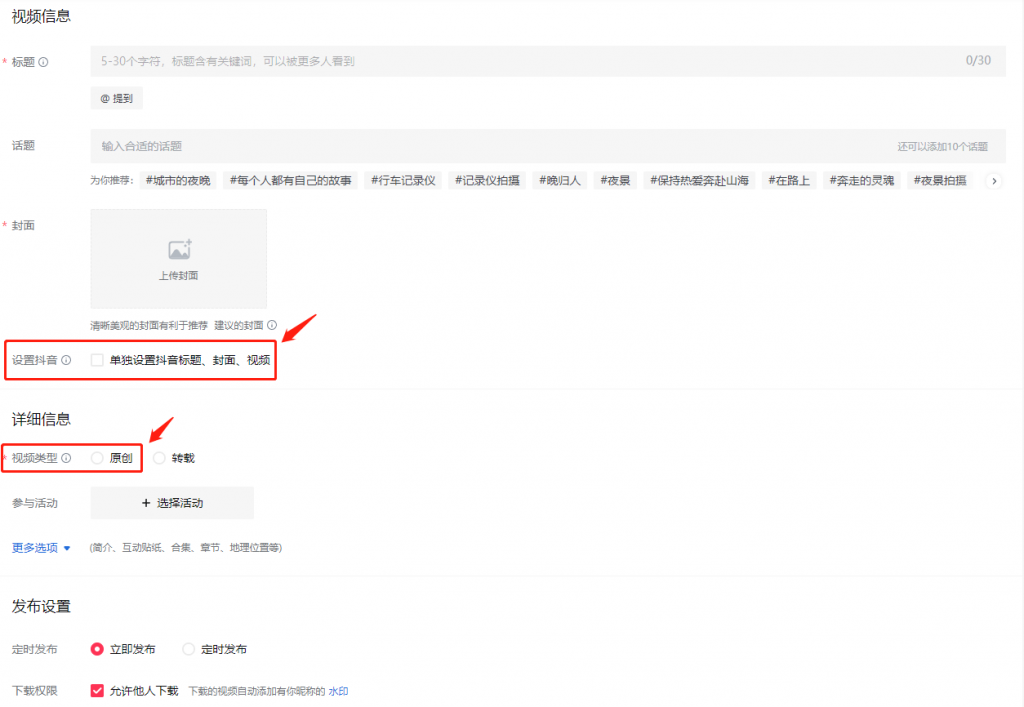Select 定时发布 for scheduled publishing

pyautogui.click(x=188, y=648)
